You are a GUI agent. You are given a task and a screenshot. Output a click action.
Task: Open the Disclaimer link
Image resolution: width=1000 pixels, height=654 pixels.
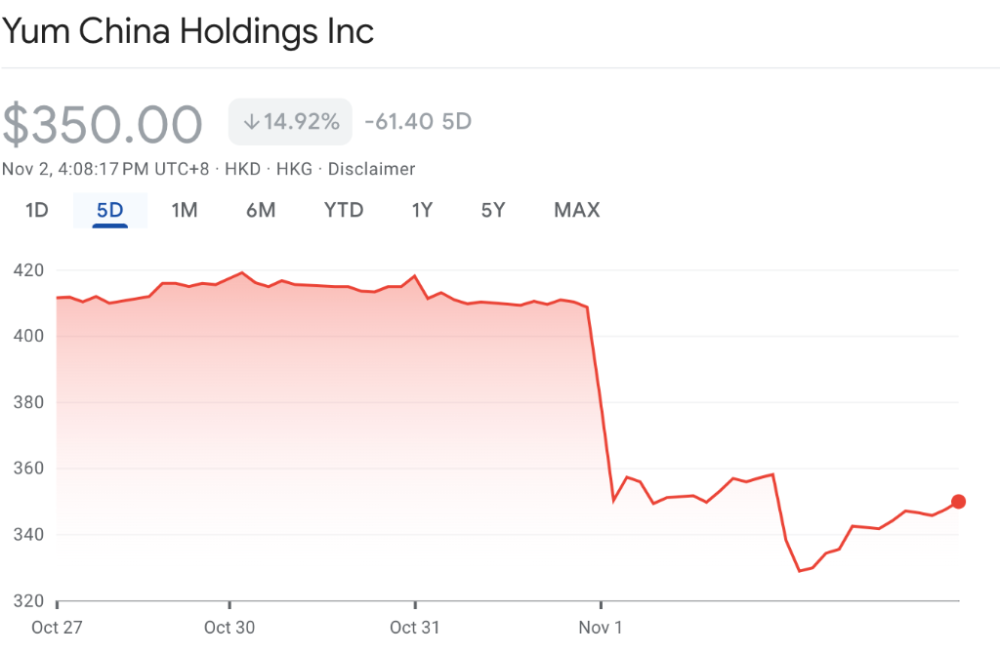(x=371, y=169)
